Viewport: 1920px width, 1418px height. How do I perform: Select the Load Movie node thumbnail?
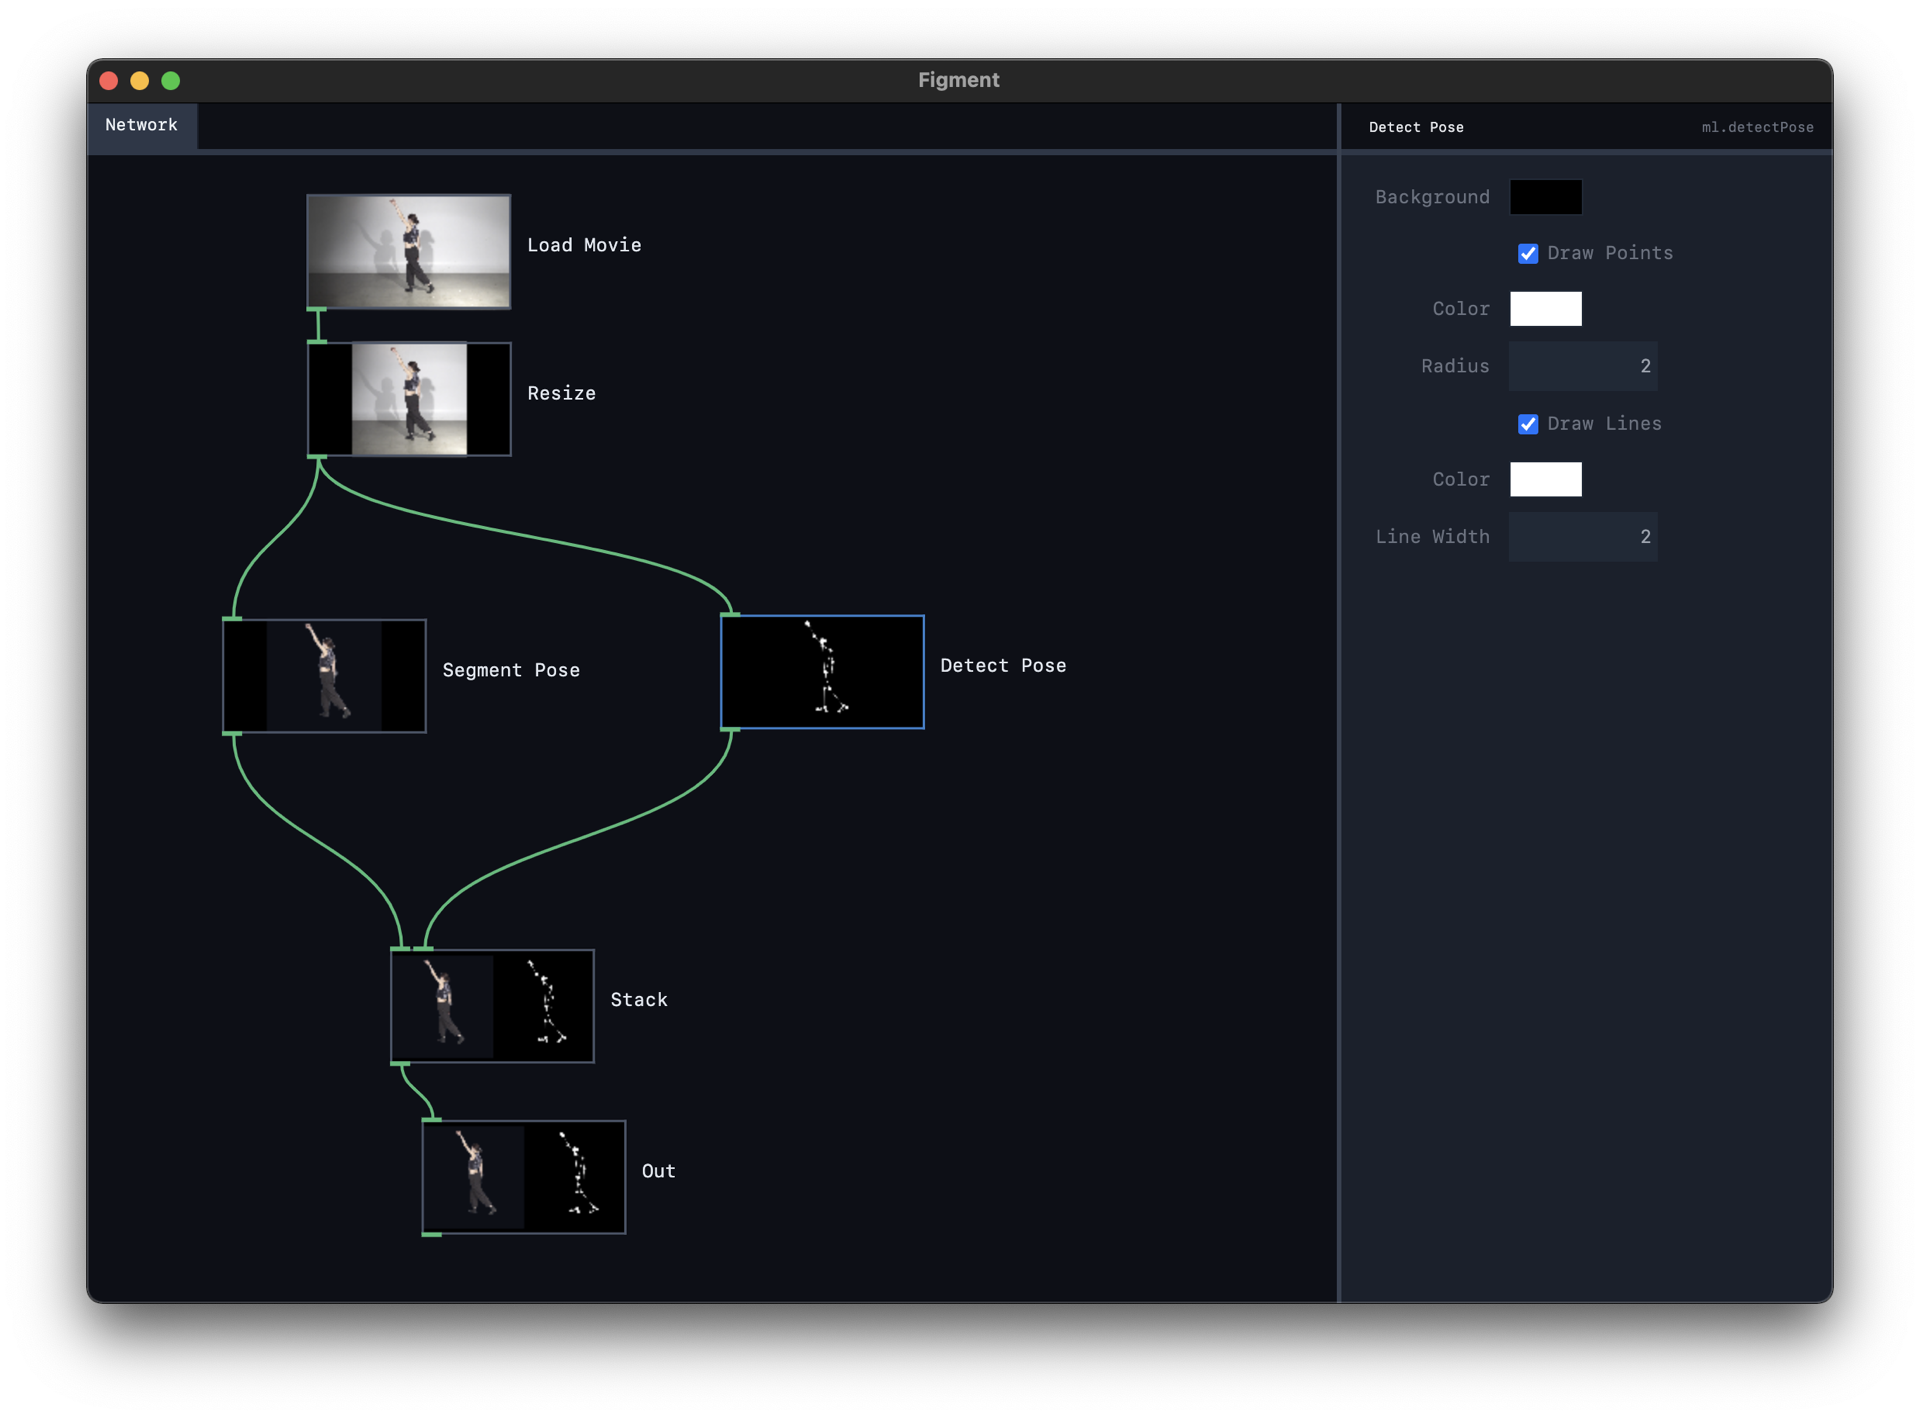(x=408, y=251)
